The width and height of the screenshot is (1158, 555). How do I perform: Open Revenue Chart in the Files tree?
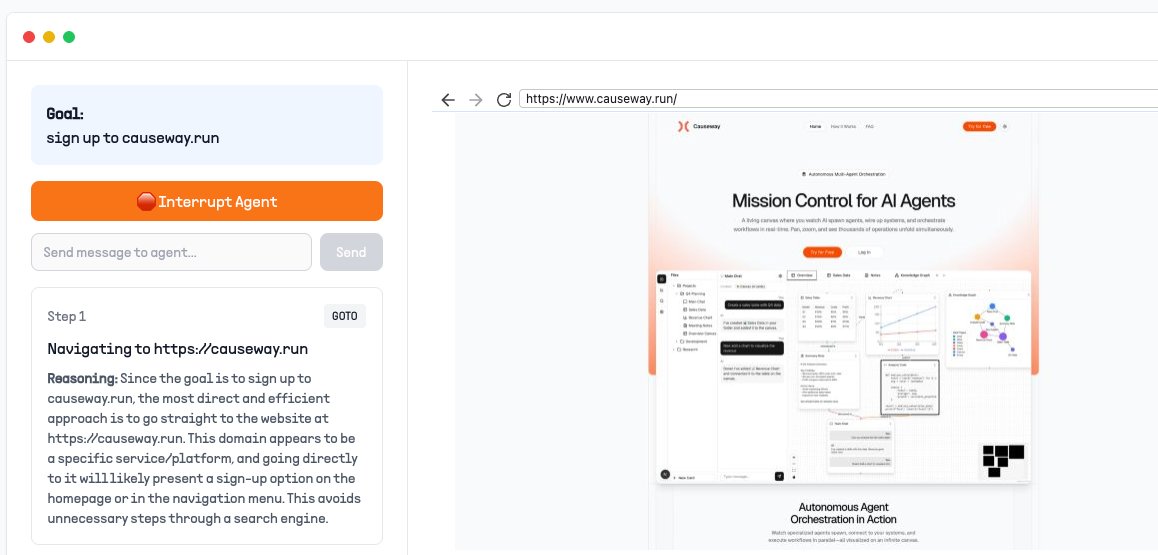700,317
